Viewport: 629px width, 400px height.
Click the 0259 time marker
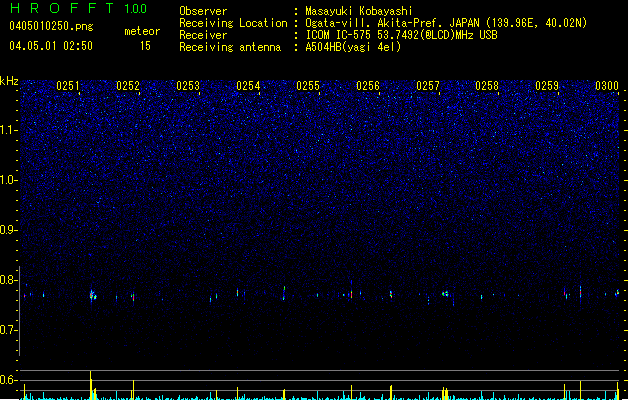click(547, 86)
